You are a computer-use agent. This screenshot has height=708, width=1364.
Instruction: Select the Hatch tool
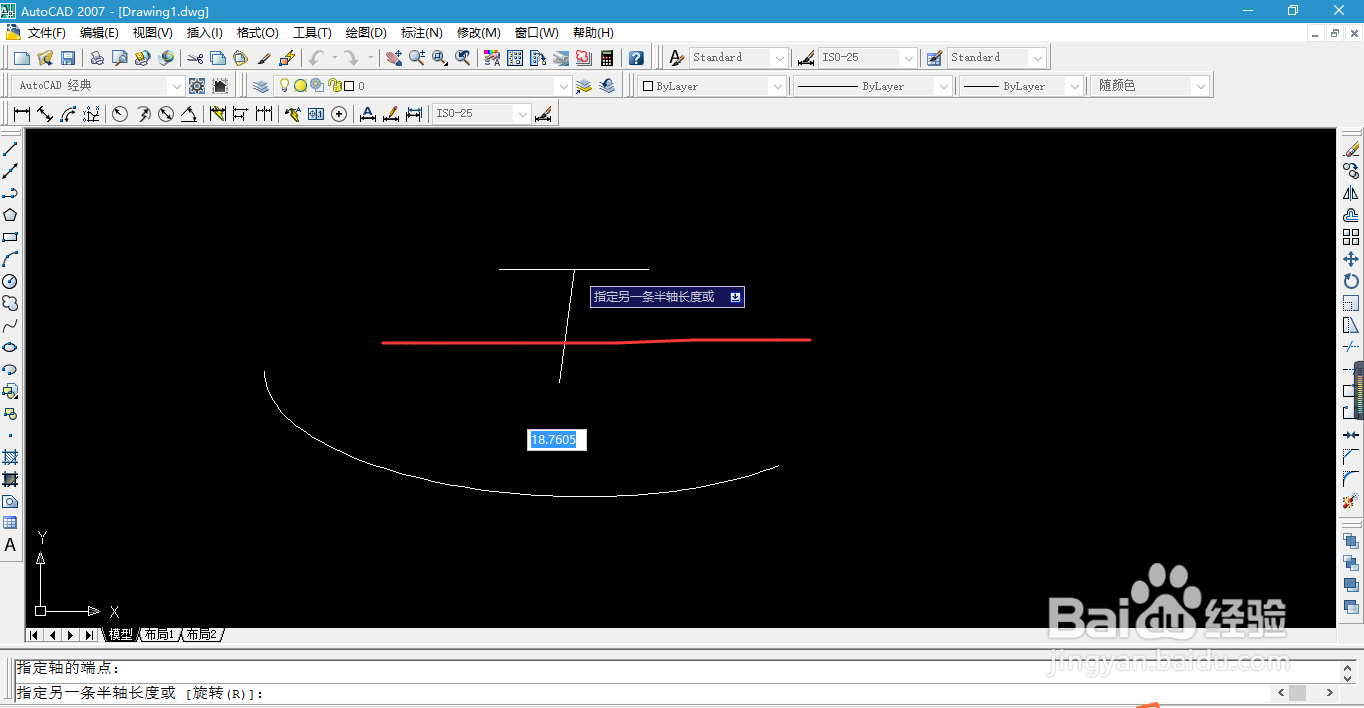(10, 456)
